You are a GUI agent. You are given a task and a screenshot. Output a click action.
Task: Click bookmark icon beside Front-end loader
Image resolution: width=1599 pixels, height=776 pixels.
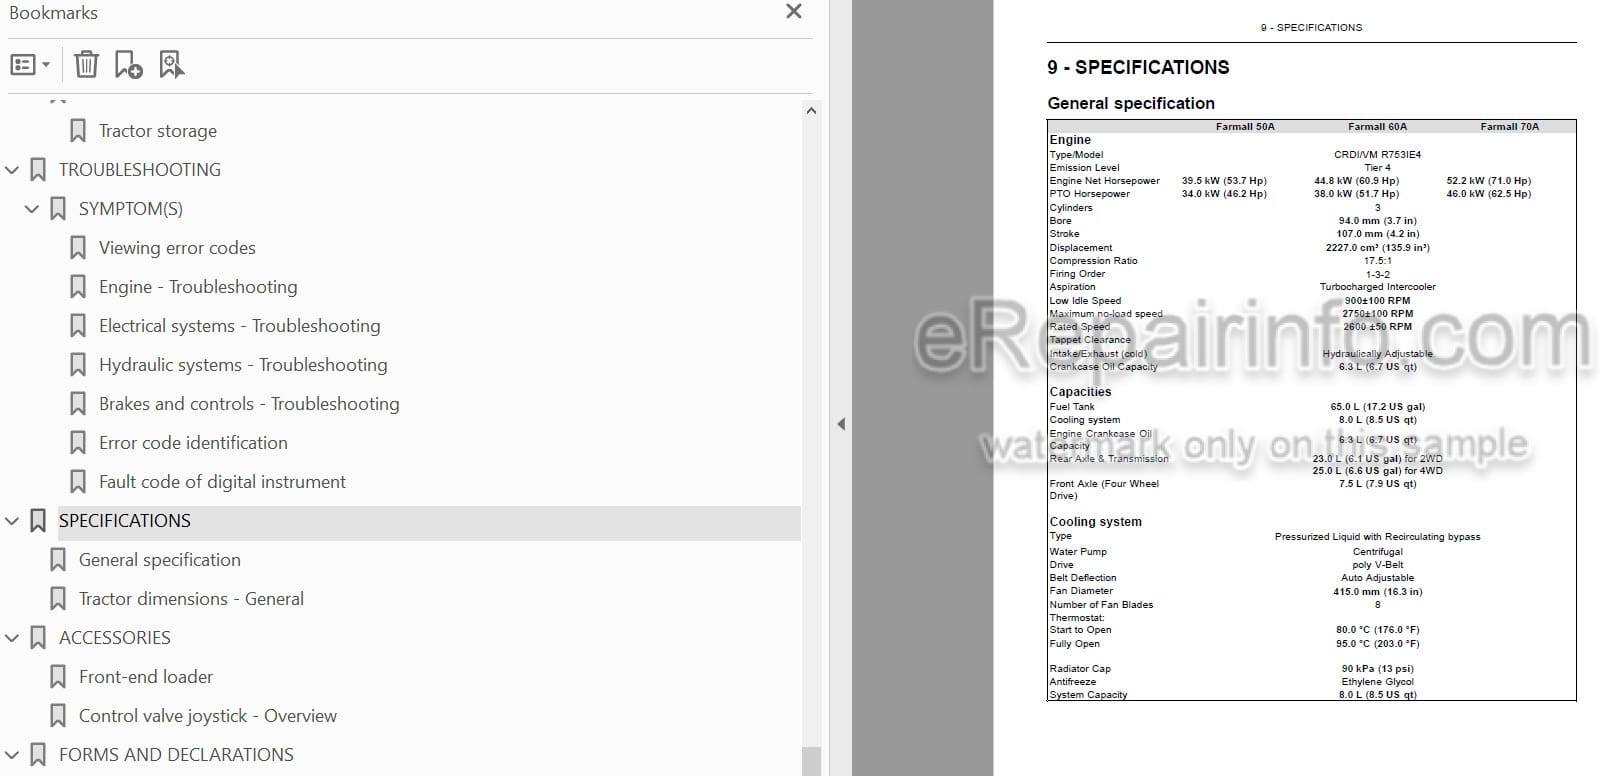58,677
